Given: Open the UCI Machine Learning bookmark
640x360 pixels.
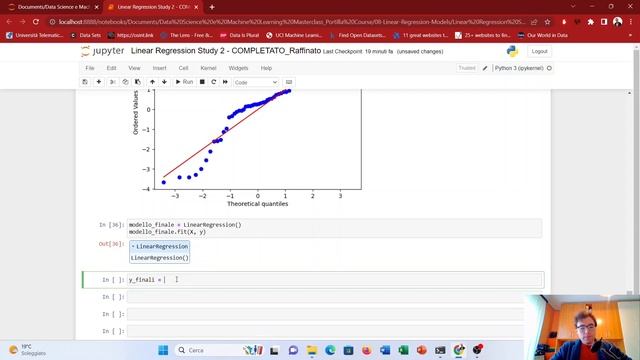Looking at the screenshot, I should click(x=294, y=36).
